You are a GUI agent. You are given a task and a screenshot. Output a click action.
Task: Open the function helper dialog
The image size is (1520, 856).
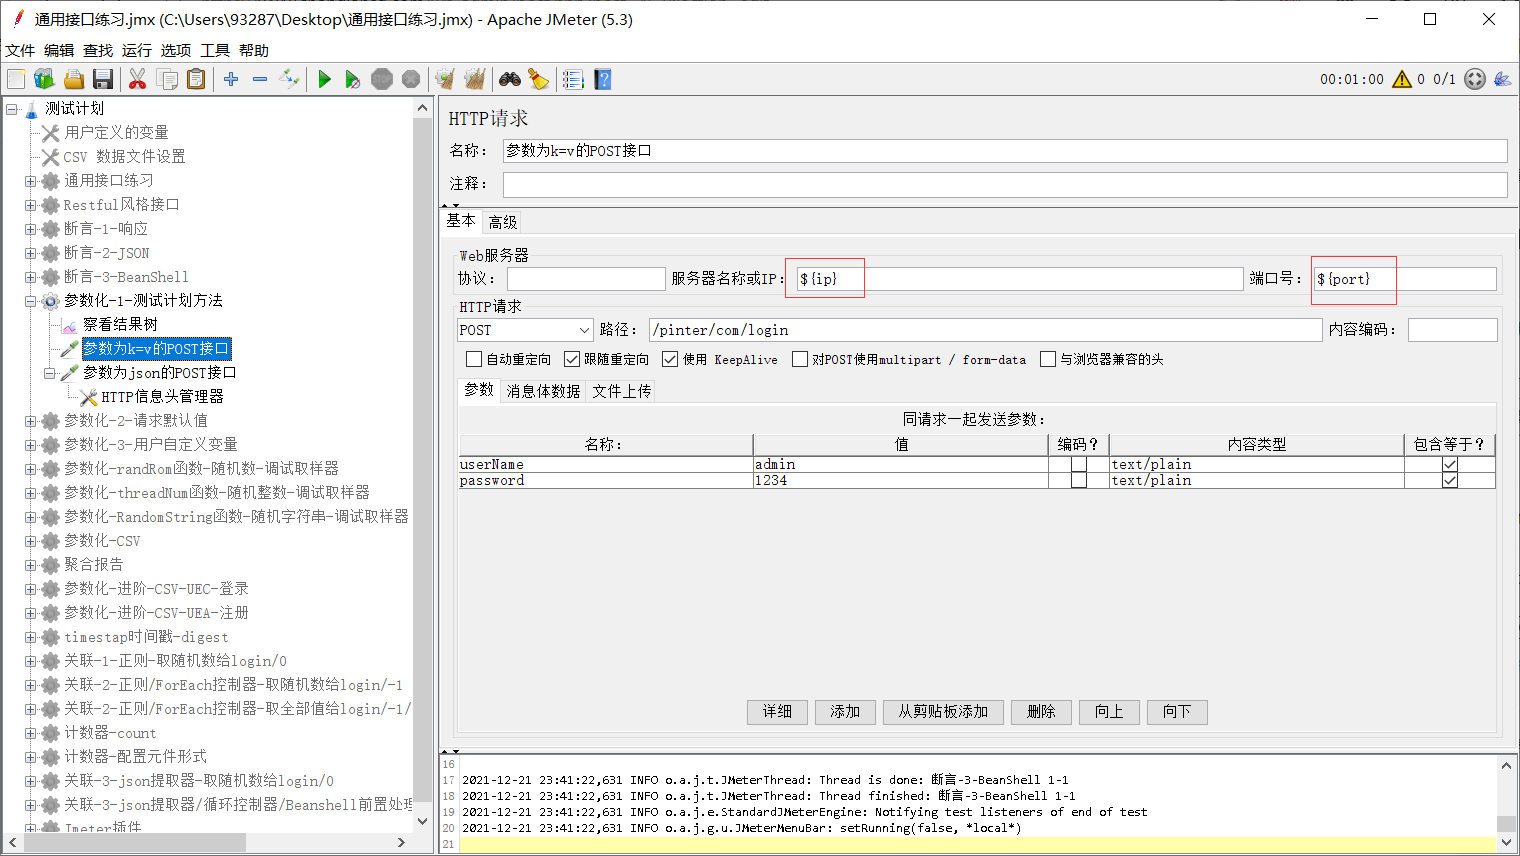(x=573, y=79)
